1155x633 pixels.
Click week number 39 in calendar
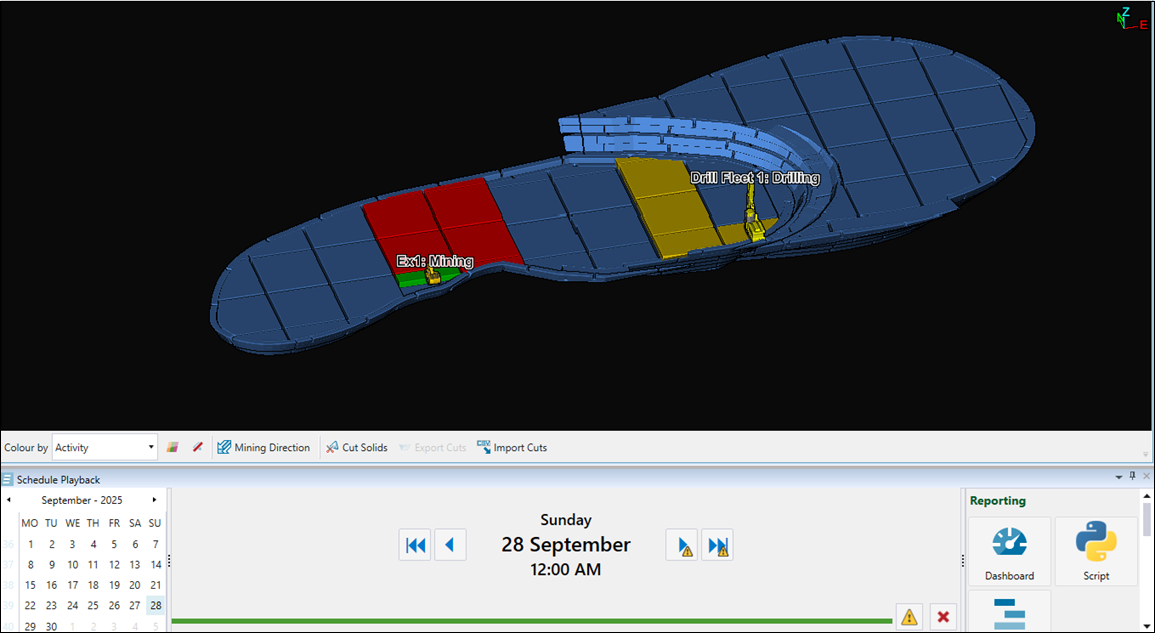(8, 606)
